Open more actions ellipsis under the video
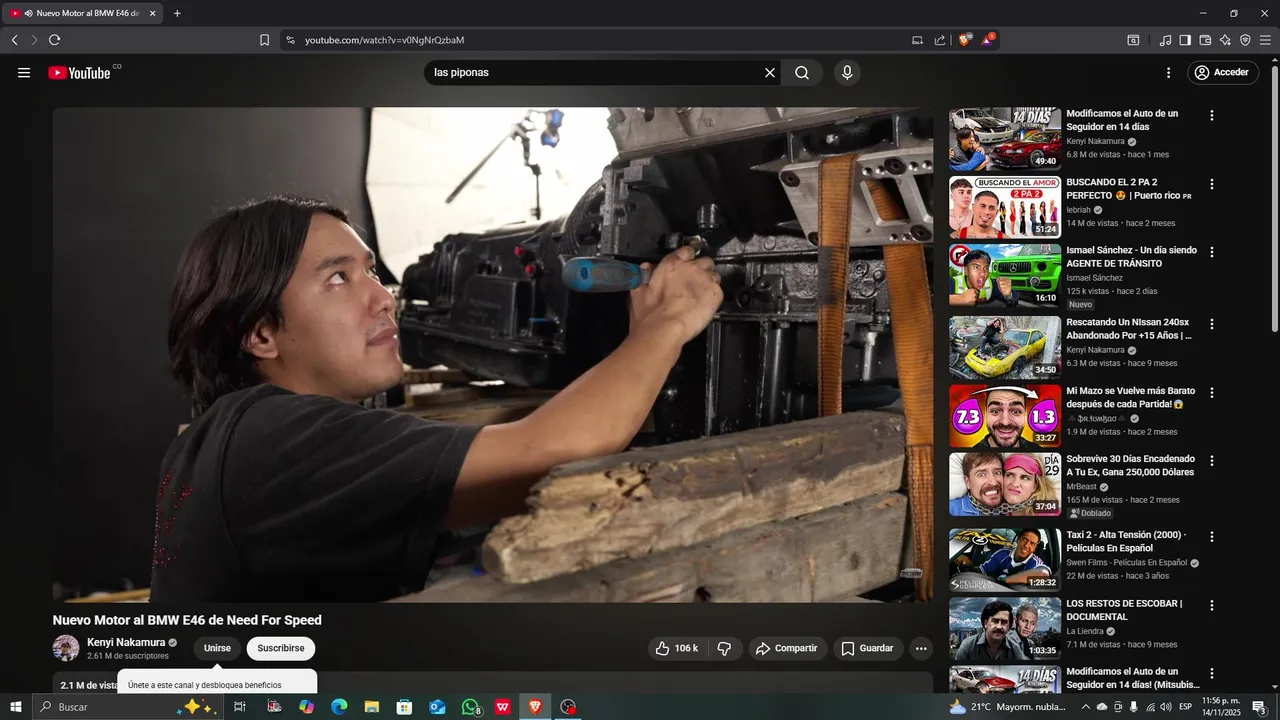The image size is (1280, 720). pos(921,649)
